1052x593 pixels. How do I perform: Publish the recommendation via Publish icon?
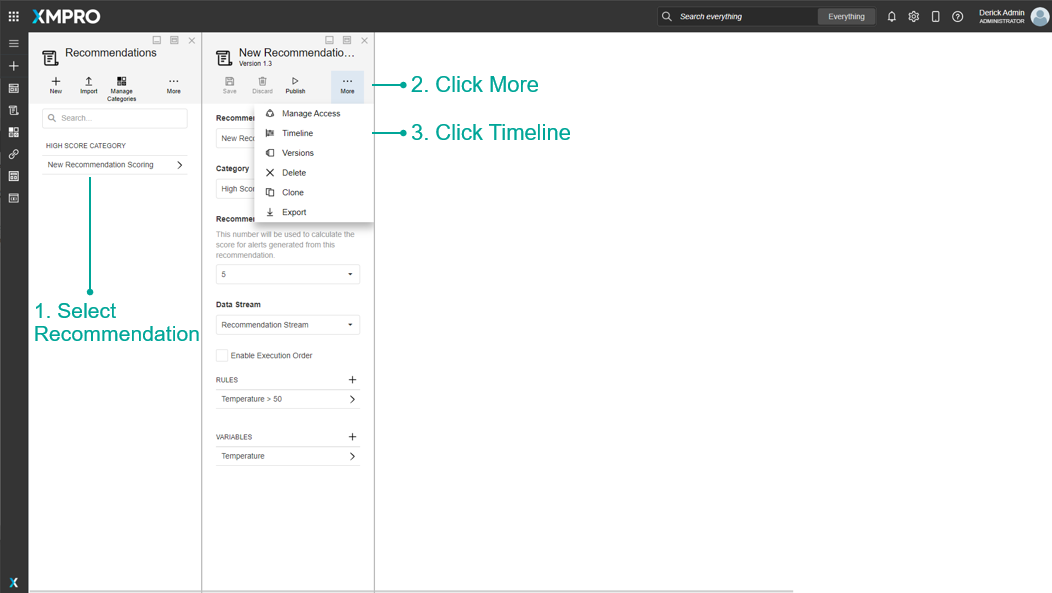click(295, 84)
